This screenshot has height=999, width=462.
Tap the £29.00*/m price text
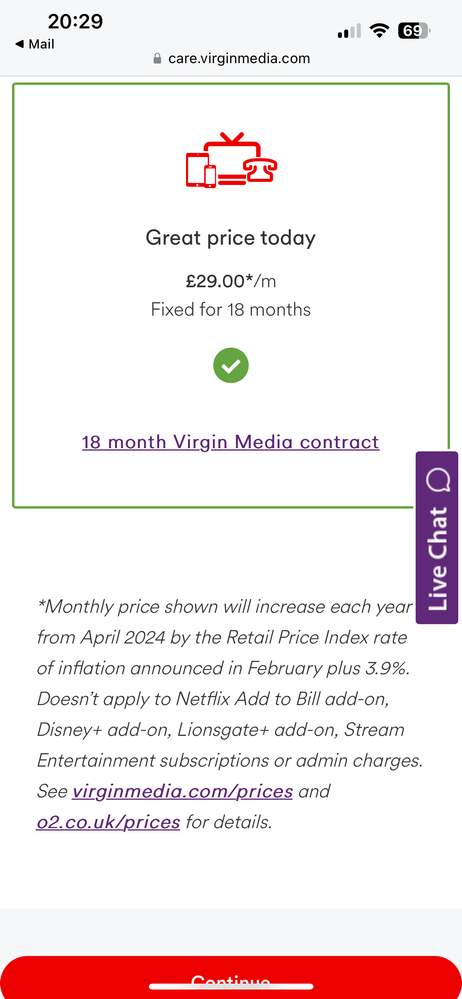231,280
